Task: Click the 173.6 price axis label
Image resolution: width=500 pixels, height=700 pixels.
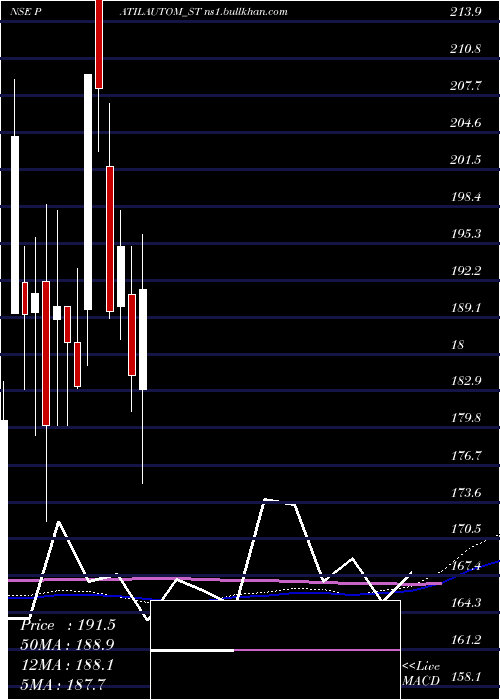Action: point(466,492)
